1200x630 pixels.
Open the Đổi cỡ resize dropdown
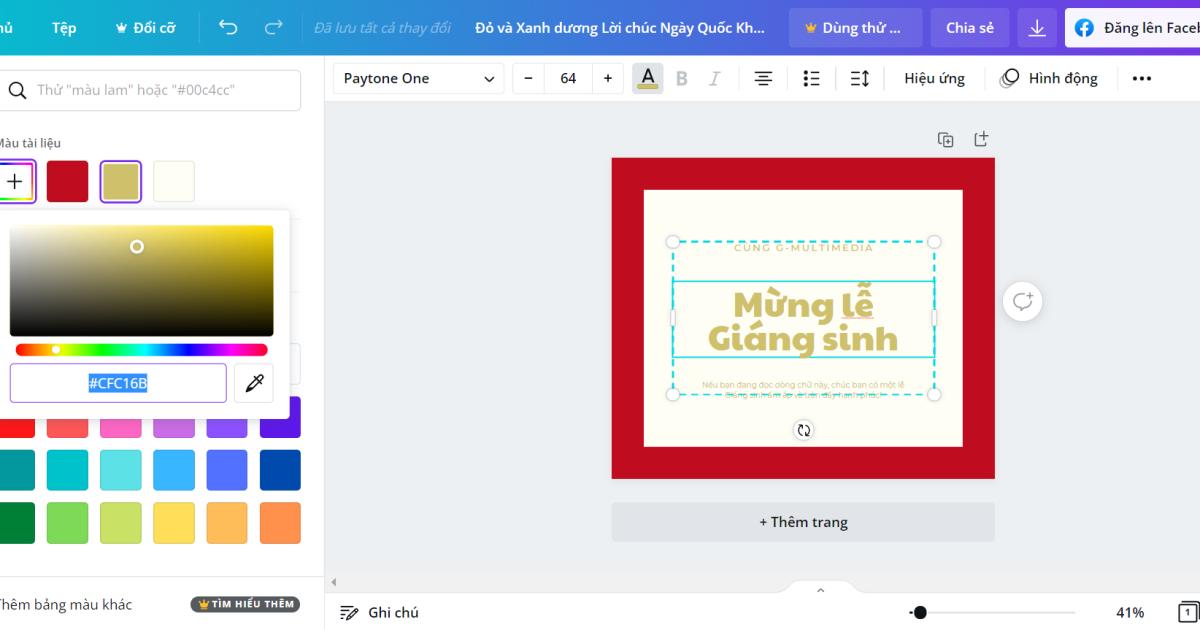(x=146, y=27)
